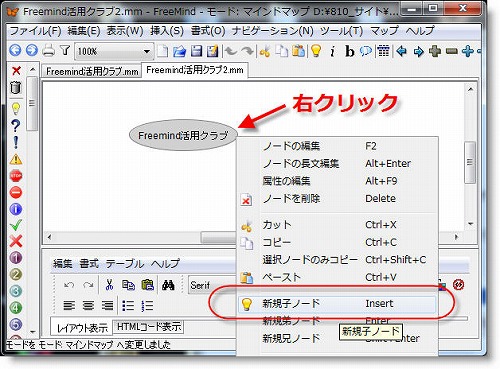Create a new map with blank page icon

tap(163, 51)
